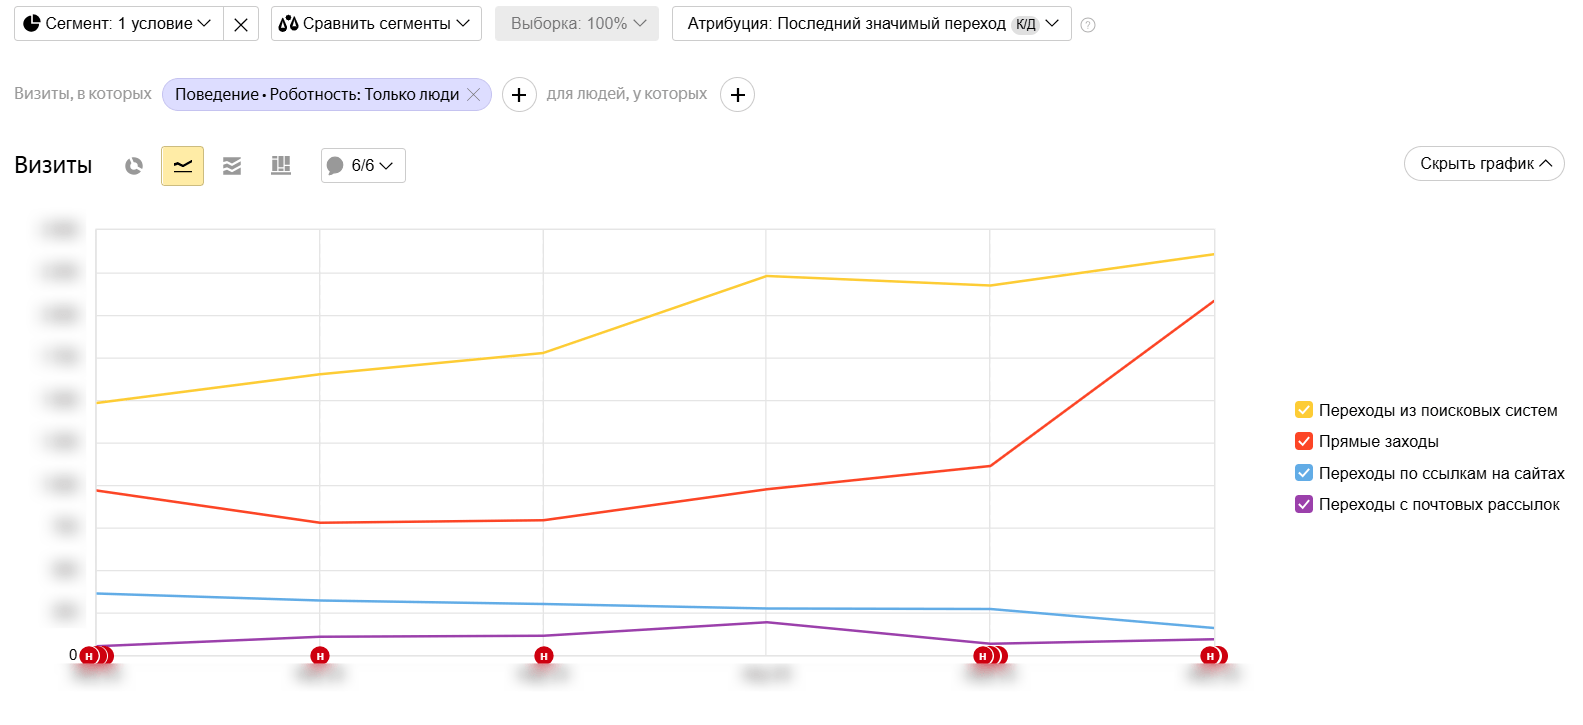The width and height of the screenshot is (1583, 725).
Task: Open the 6/6 annotations dropdown
Action: click(363, 166)
